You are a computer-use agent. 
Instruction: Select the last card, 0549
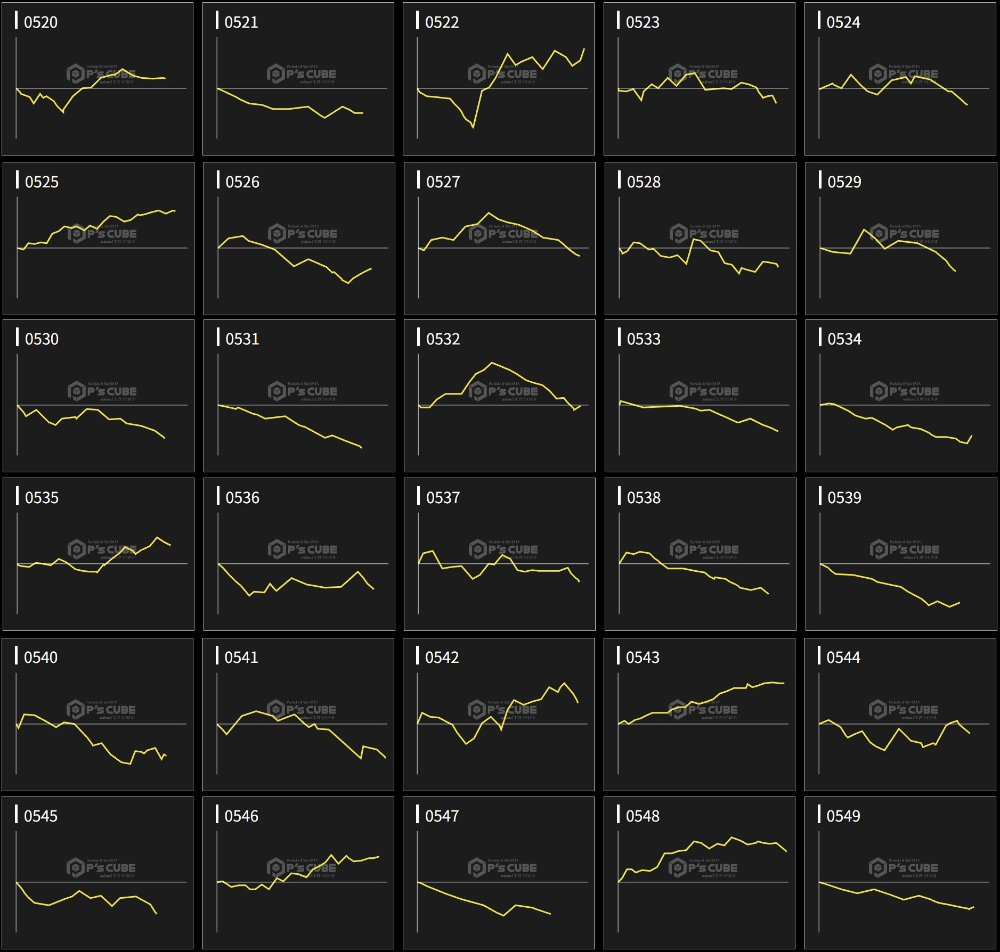coord(900,872)
